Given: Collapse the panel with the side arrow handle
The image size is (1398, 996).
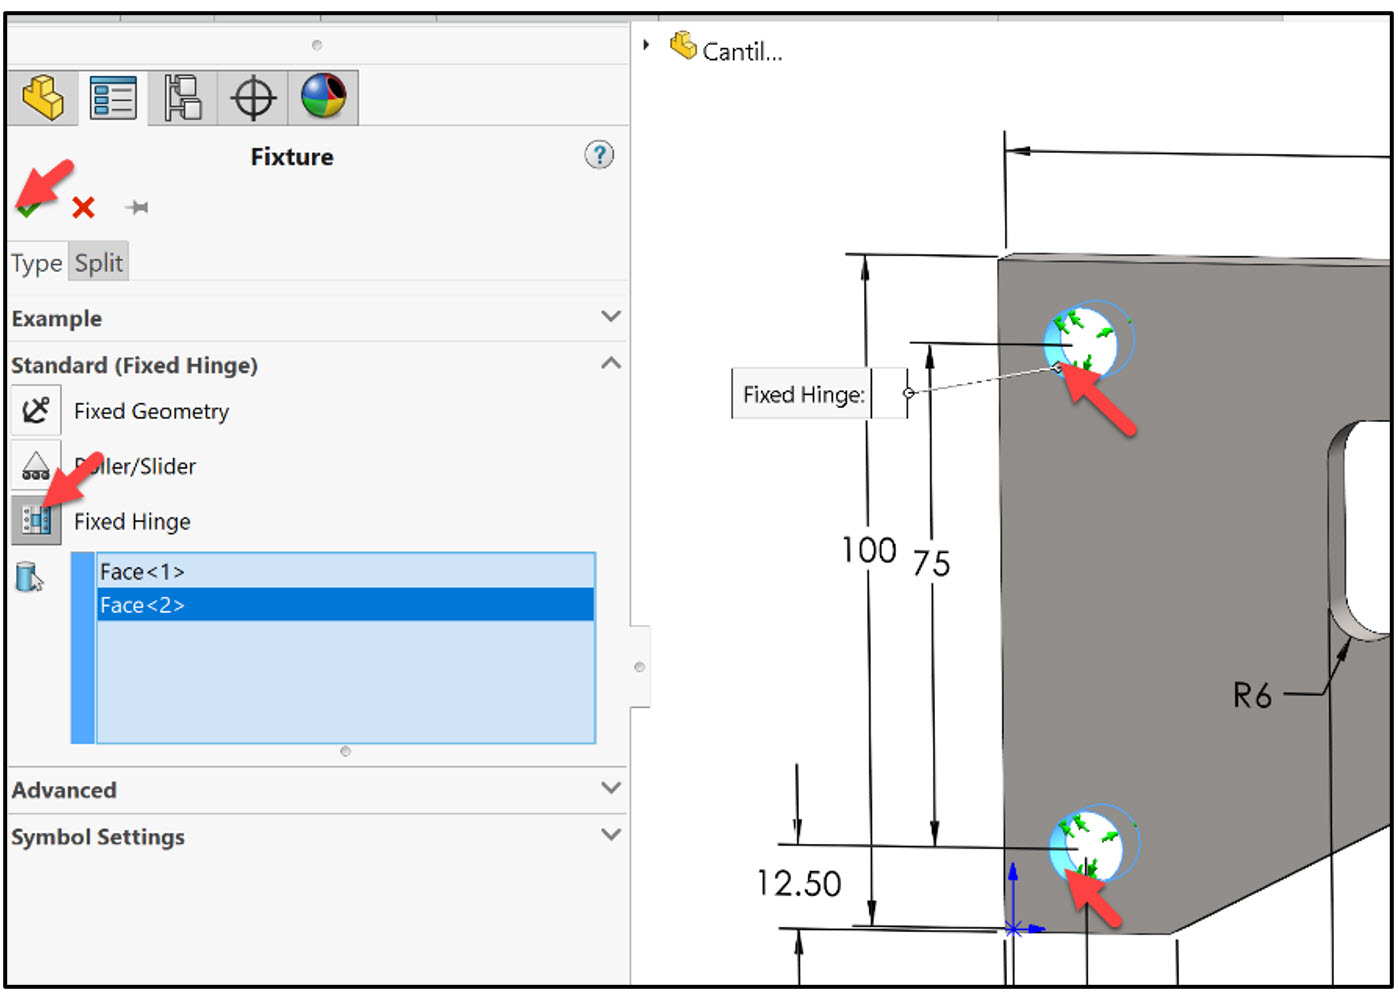Looking at the screenshot, I should [639, 665].
